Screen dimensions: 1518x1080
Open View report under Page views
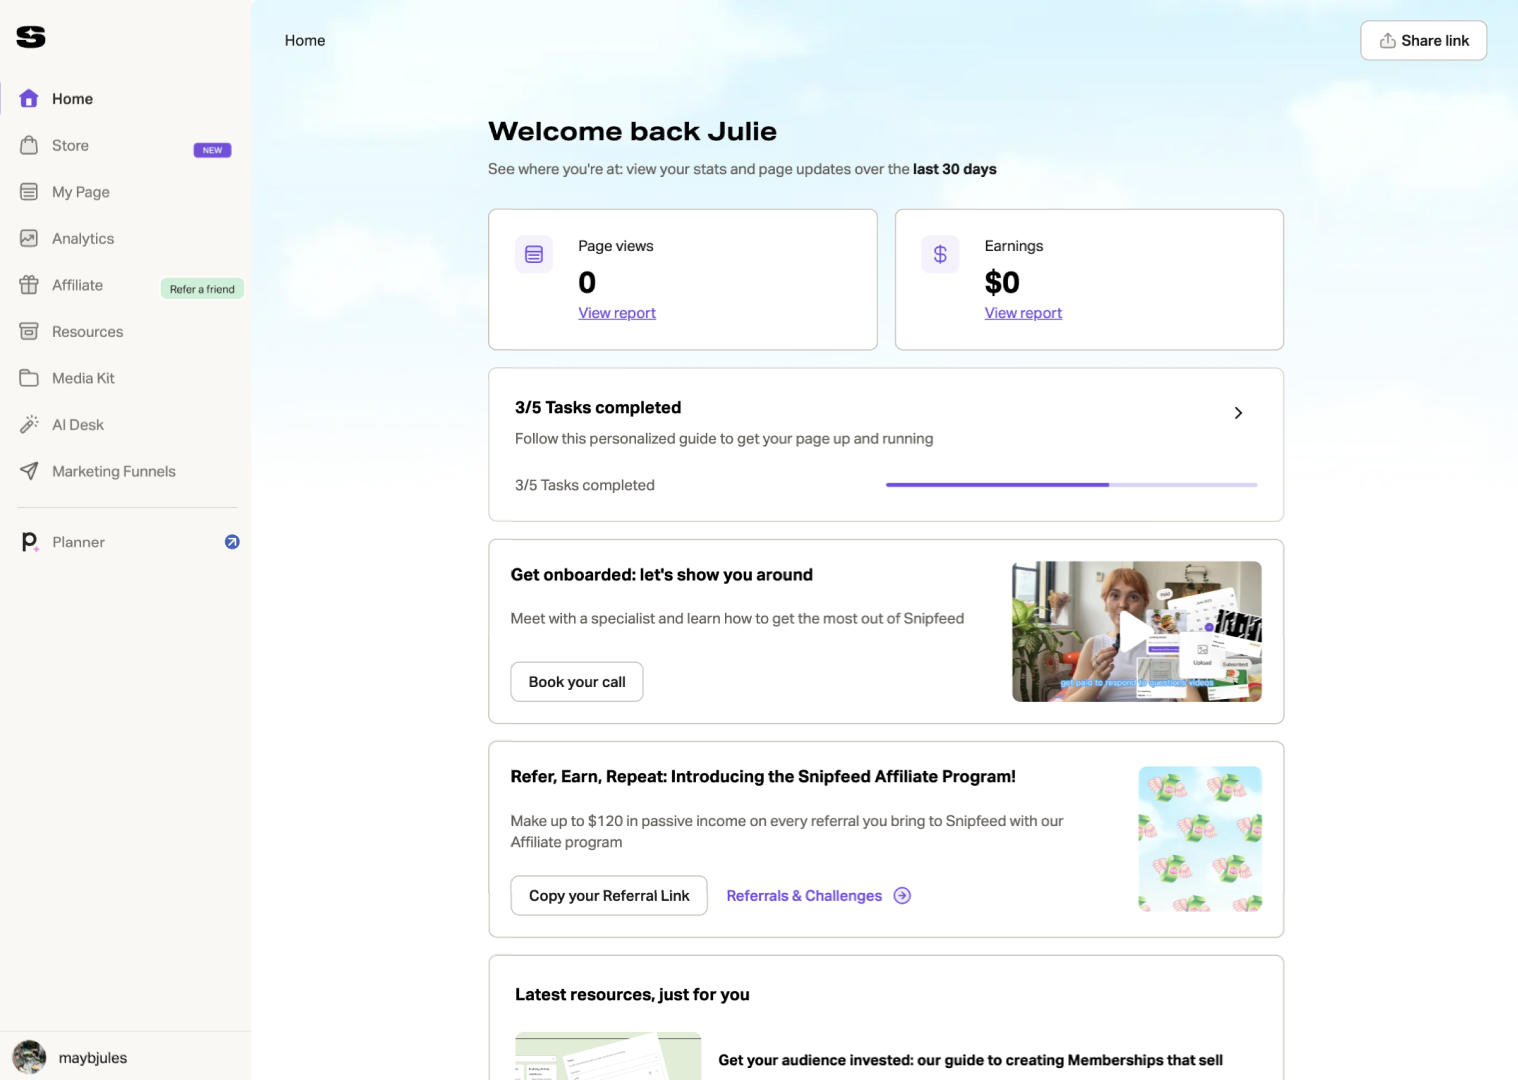[x=617, y=313]
